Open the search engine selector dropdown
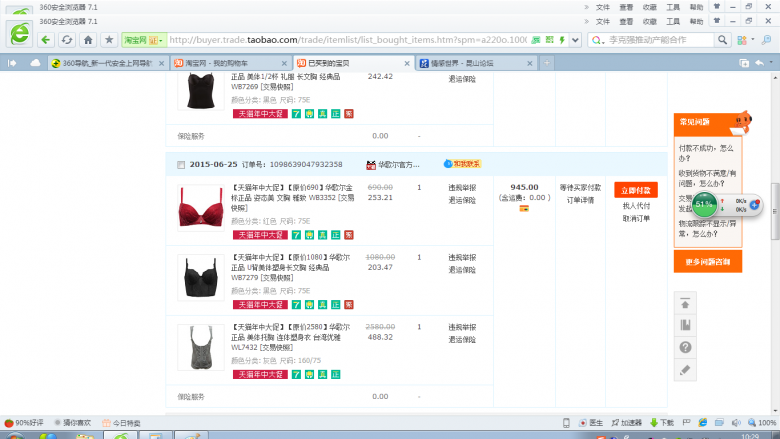The height and width of the screenshot is (439, 780). [x=597, y=40]
